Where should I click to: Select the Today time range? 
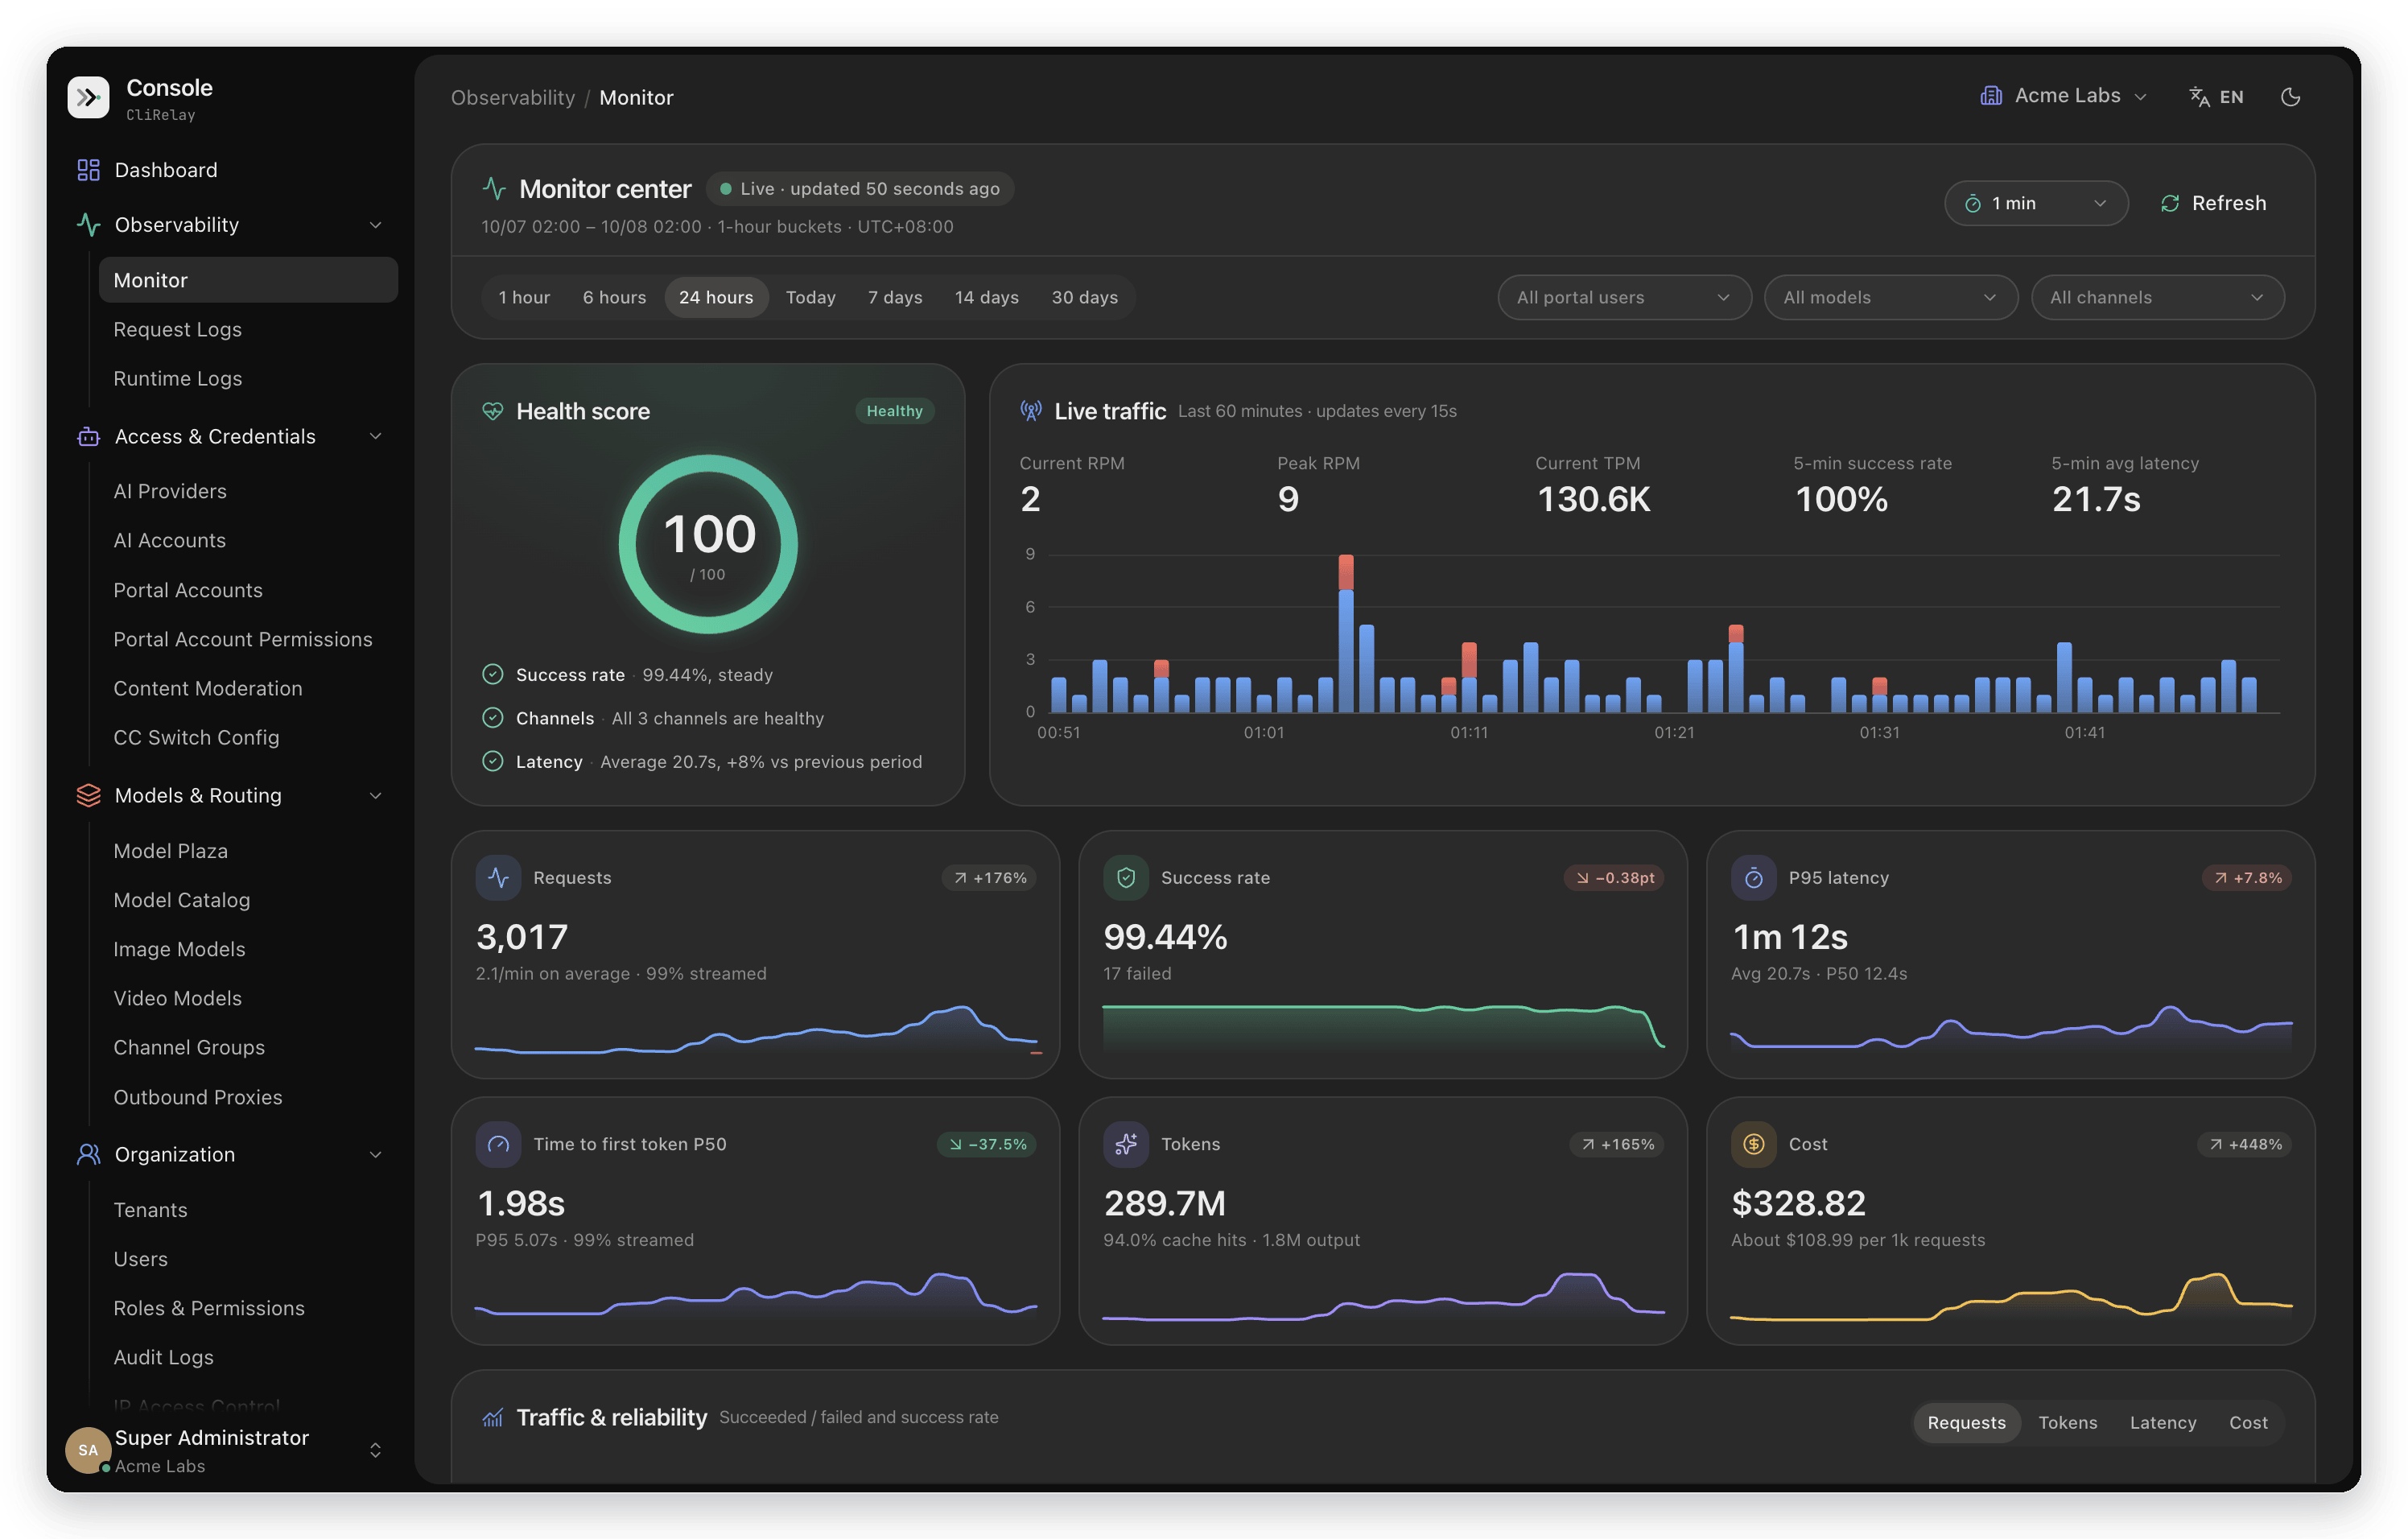tap(810, 298)
